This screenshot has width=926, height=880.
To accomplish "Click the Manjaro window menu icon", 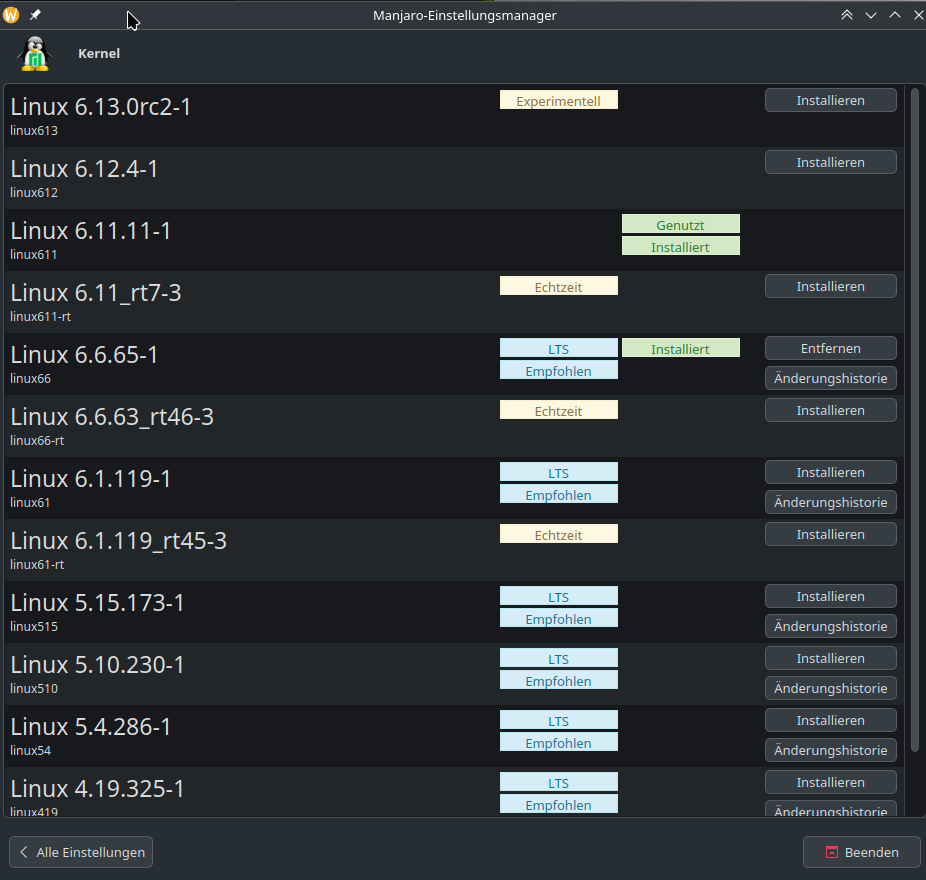I will (11, 15).
